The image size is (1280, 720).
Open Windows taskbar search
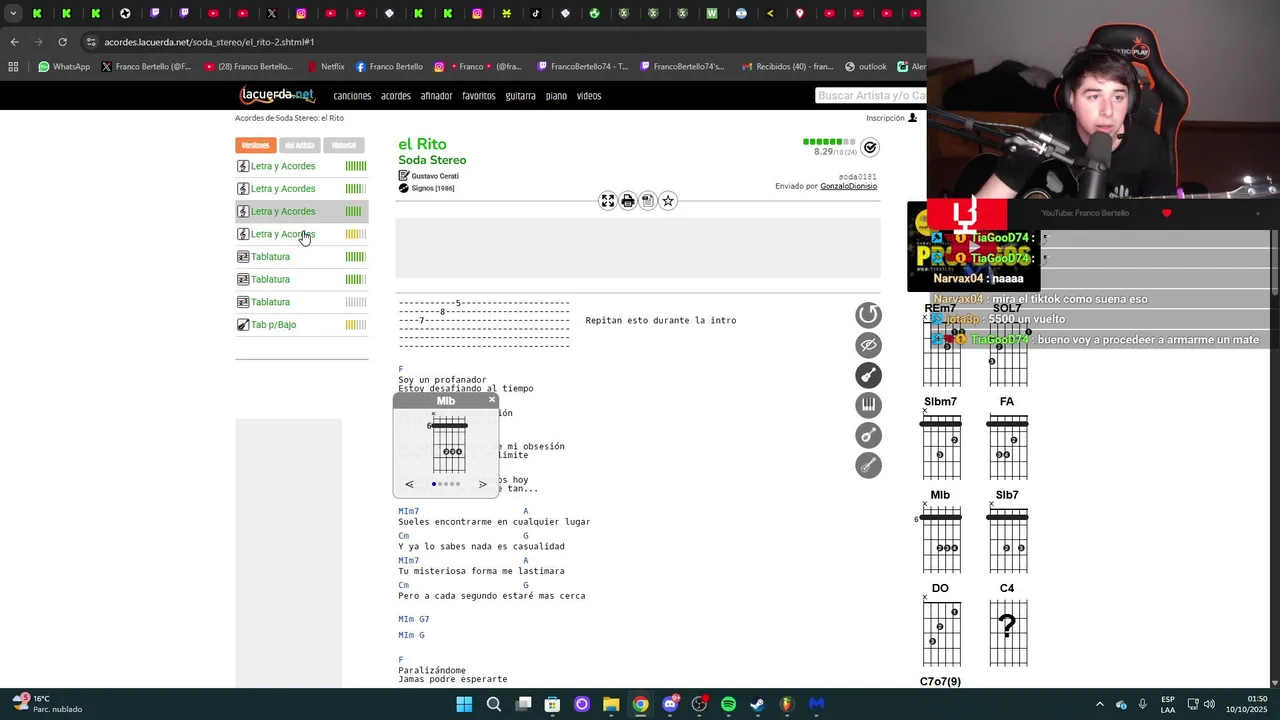click(x=493, y=704)
